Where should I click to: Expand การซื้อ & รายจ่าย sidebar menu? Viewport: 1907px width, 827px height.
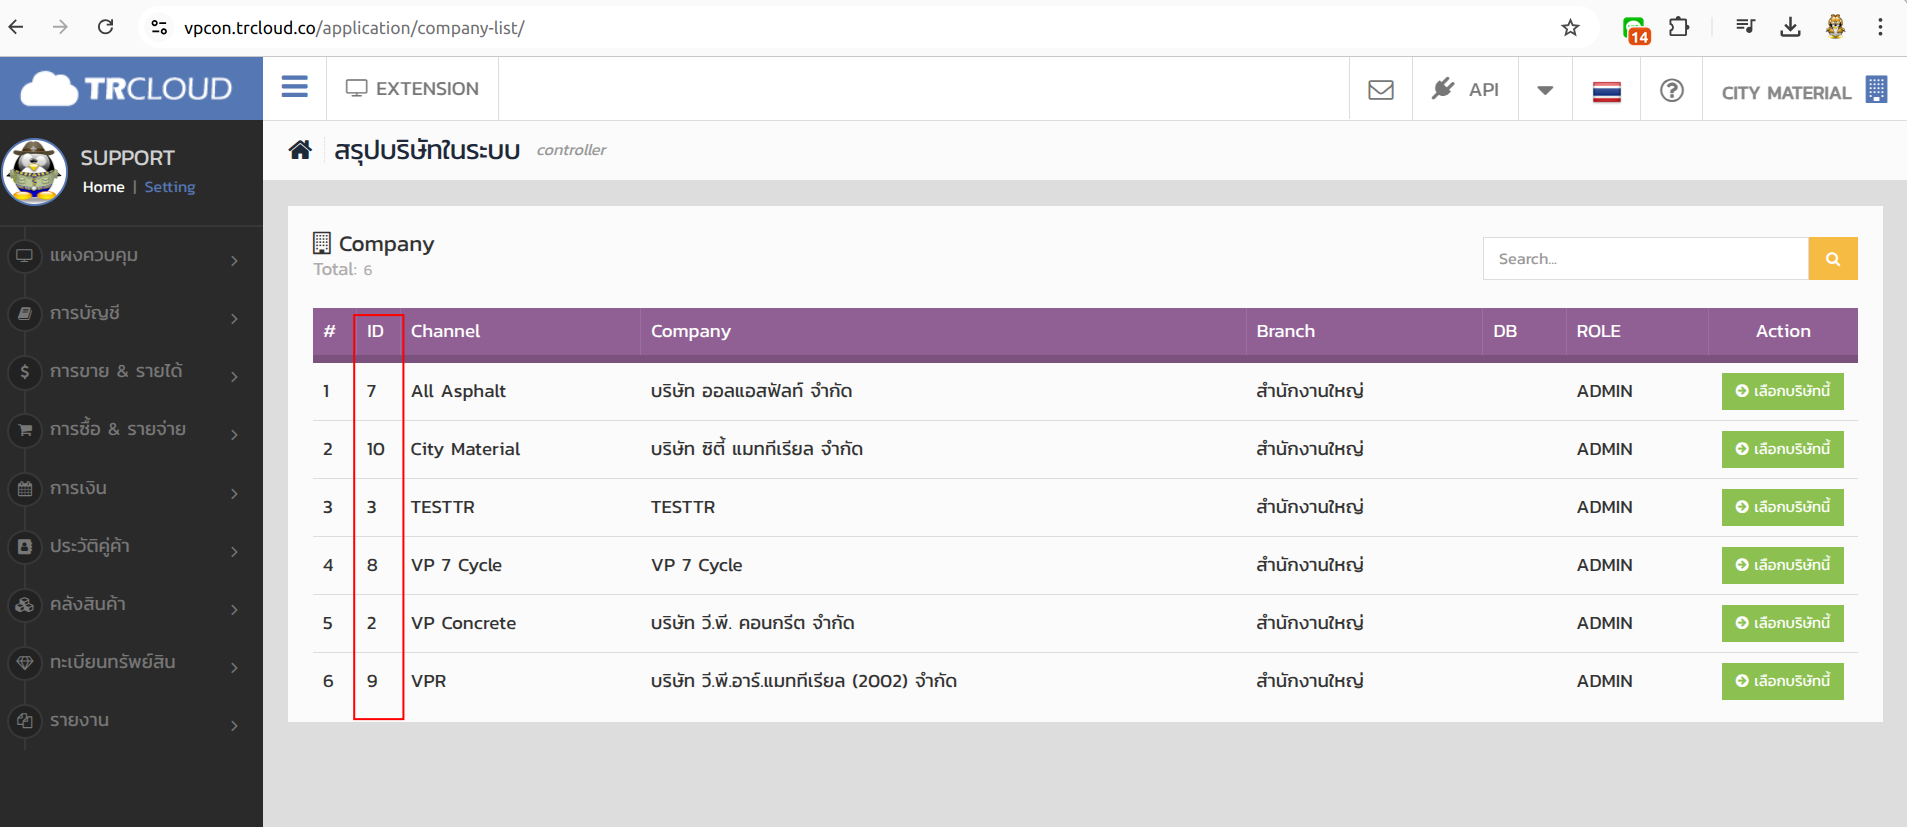tap(131, 430)
